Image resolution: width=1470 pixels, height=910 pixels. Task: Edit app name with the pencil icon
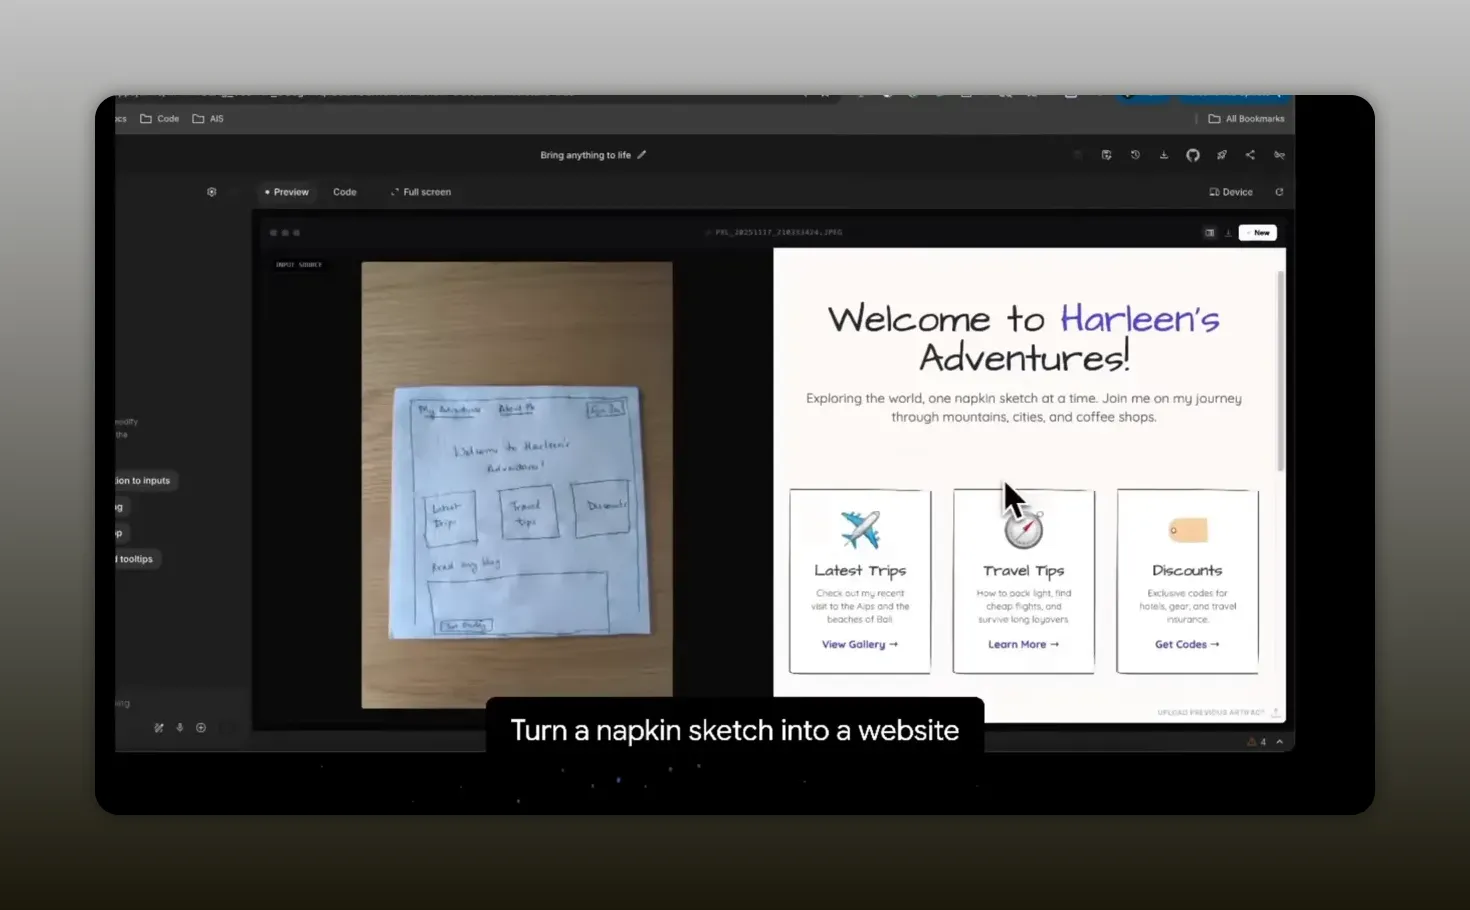click(x=642, y=155)
